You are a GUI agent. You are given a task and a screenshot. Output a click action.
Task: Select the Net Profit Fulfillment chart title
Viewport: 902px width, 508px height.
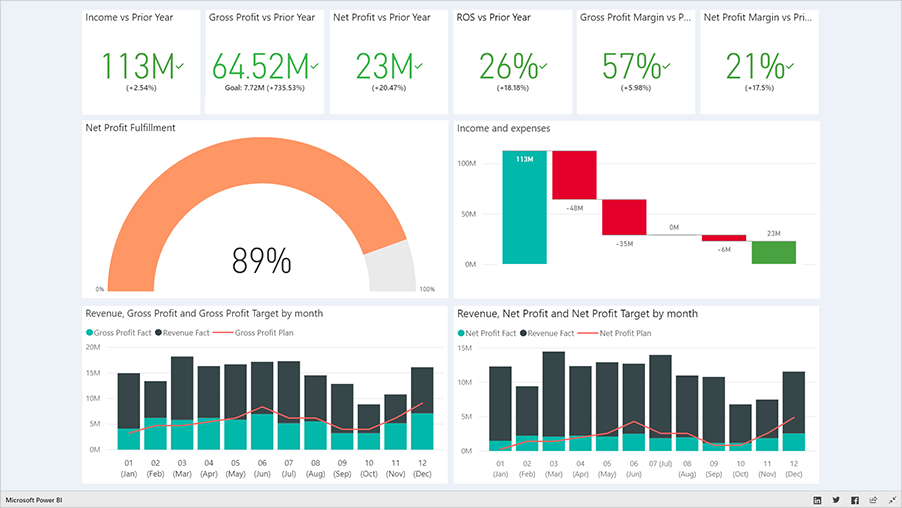click(131, 128)
